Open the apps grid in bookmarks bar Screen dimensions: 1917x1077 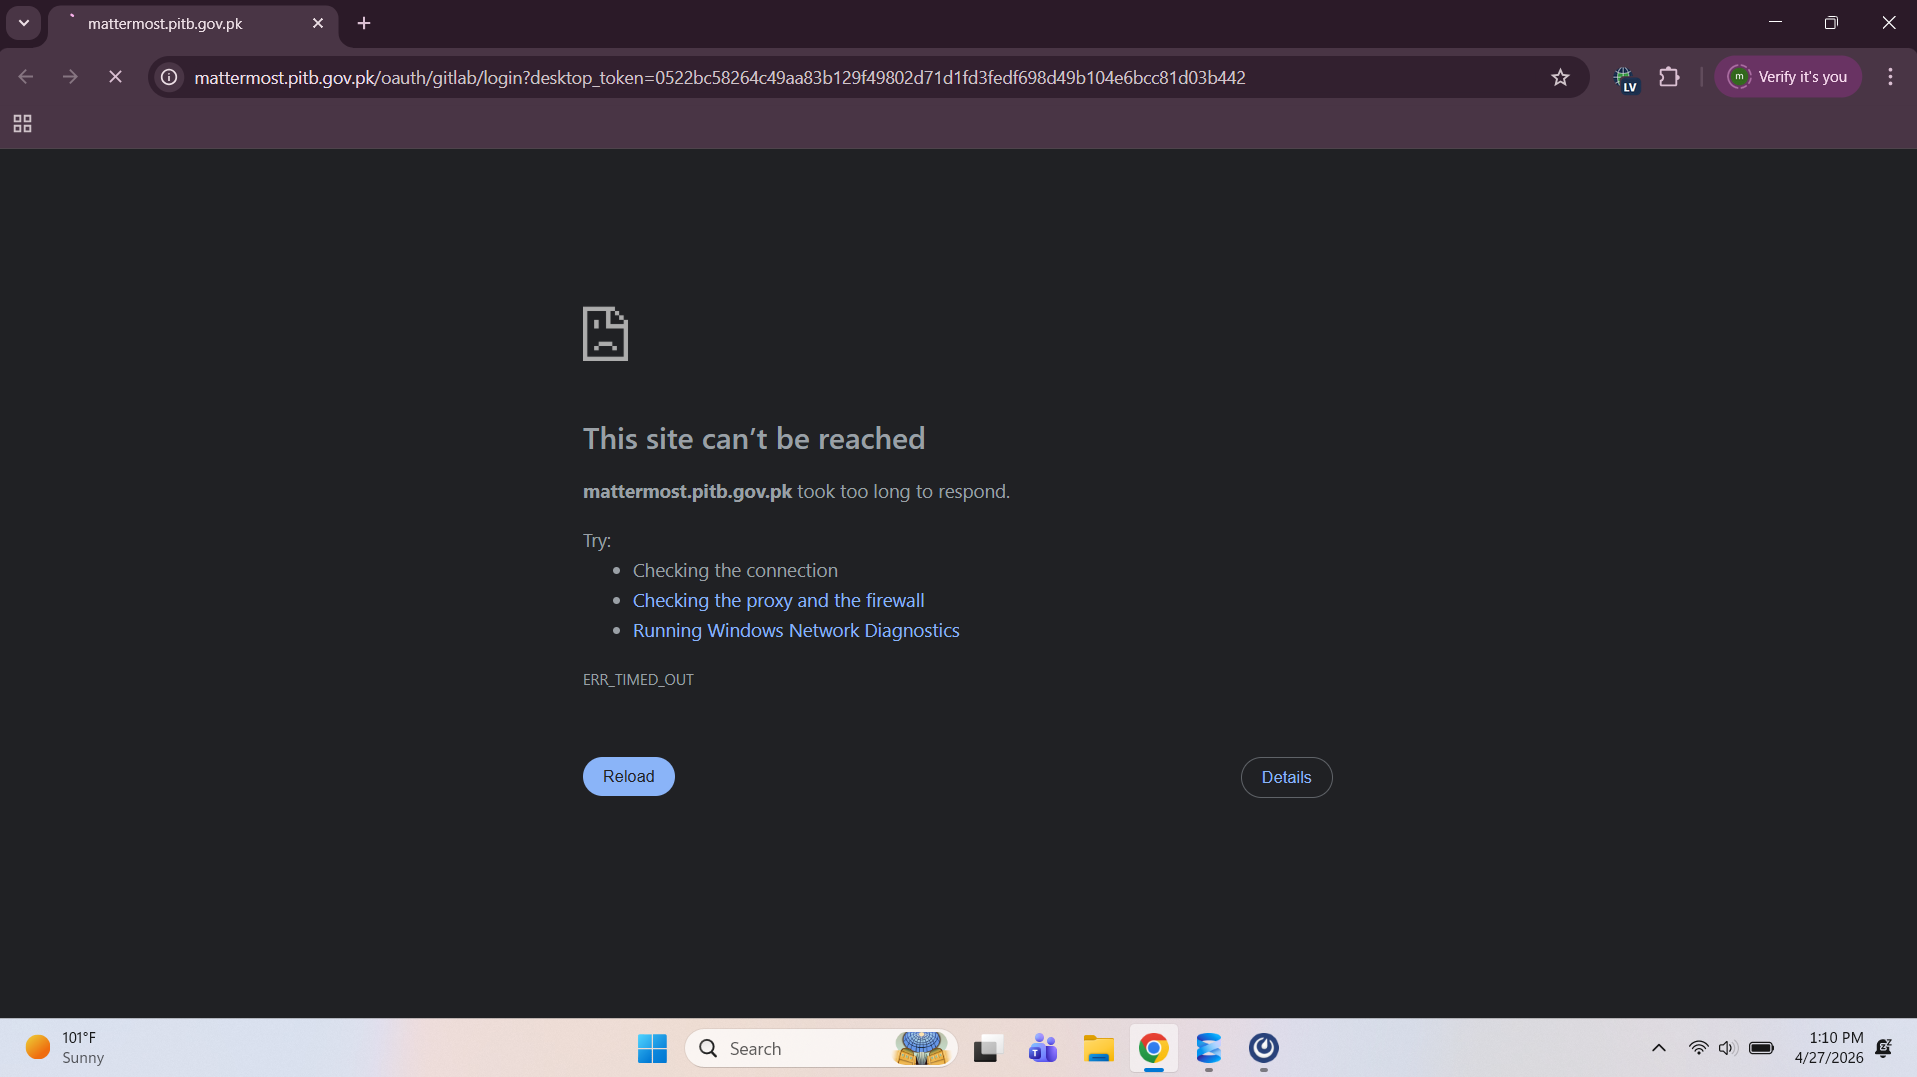click(x=22, y=124)
